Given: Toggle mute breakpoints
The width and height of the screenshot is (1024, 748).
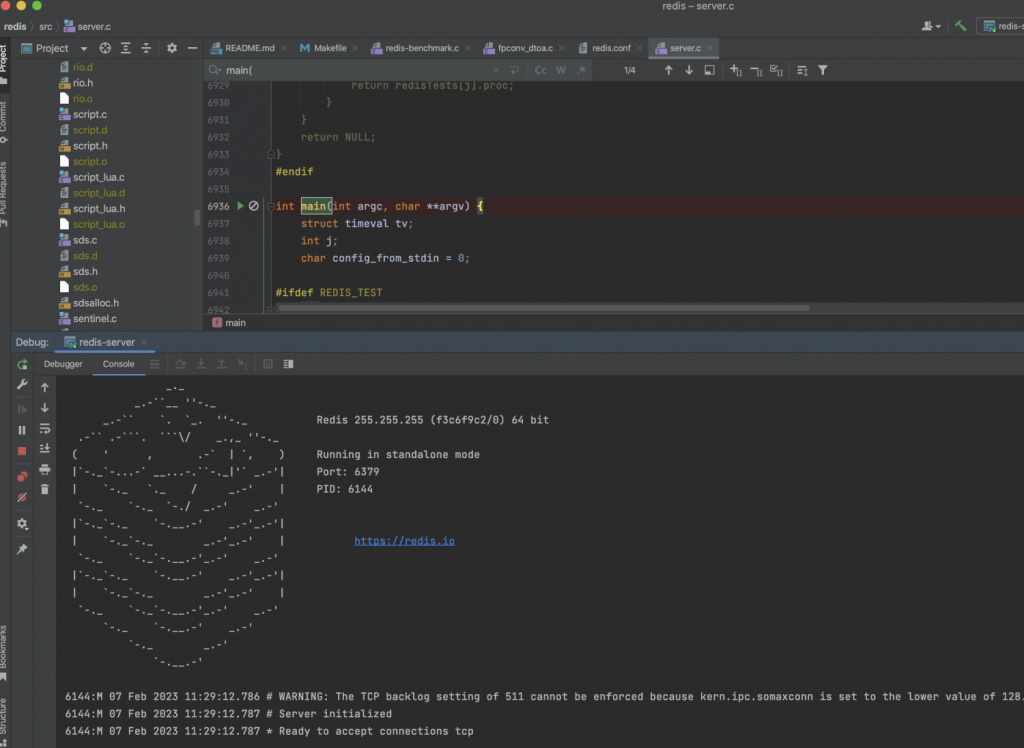Looking at the screenshot, I should pos(22,497).
